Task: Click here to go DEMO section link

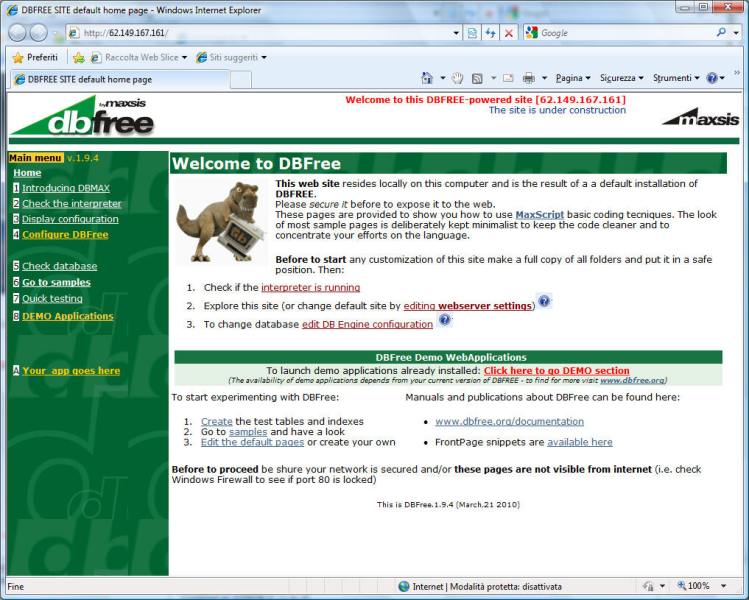Action: click(556, 371)
